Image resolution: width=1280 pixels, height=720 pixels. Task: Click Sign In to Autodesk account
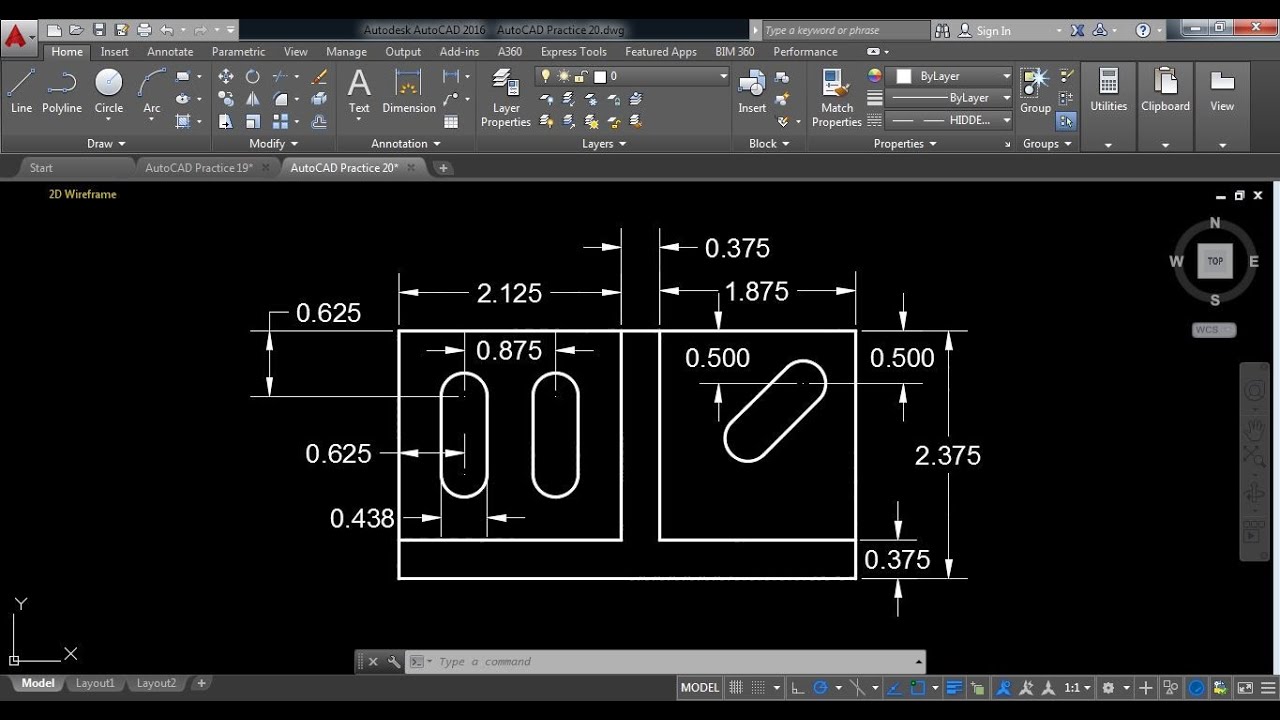point(993,31)
